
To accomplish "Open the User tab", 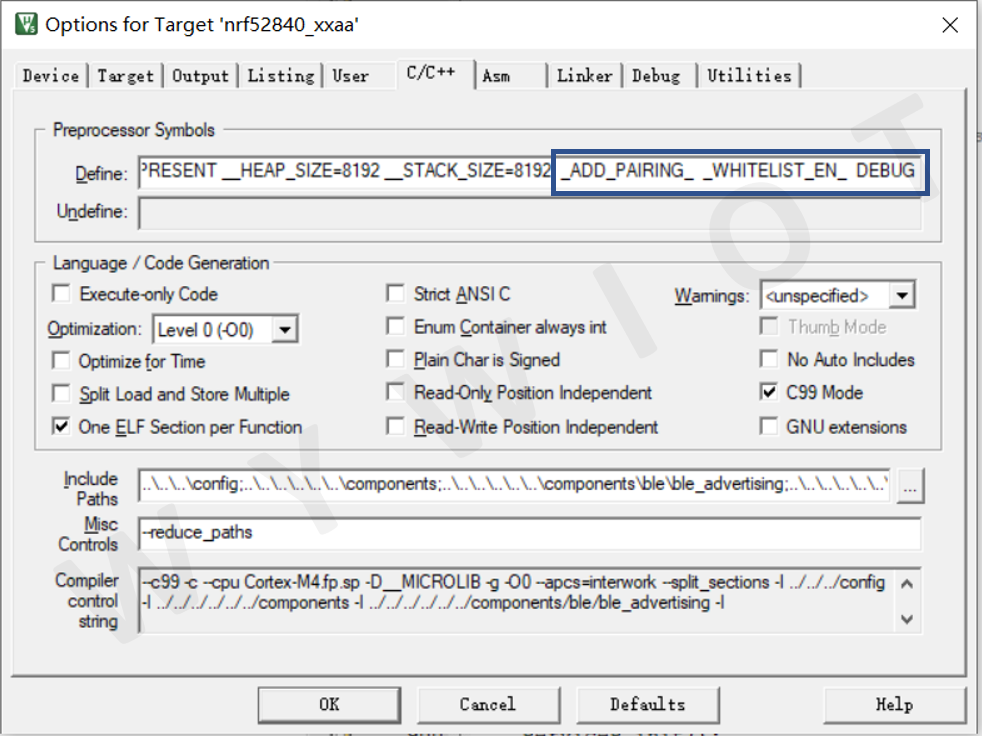I will point(351,76).
